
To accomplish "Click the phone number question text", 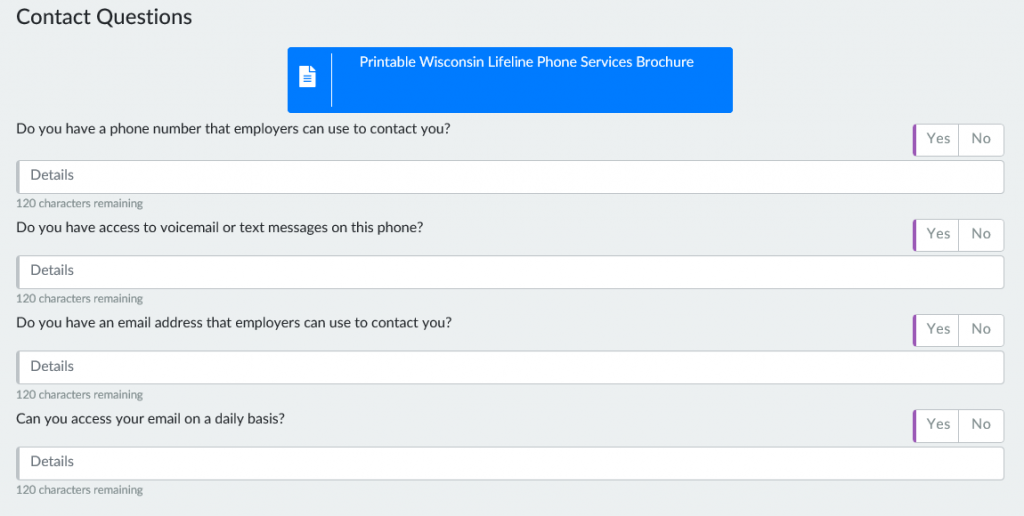I will coord(233,129).
